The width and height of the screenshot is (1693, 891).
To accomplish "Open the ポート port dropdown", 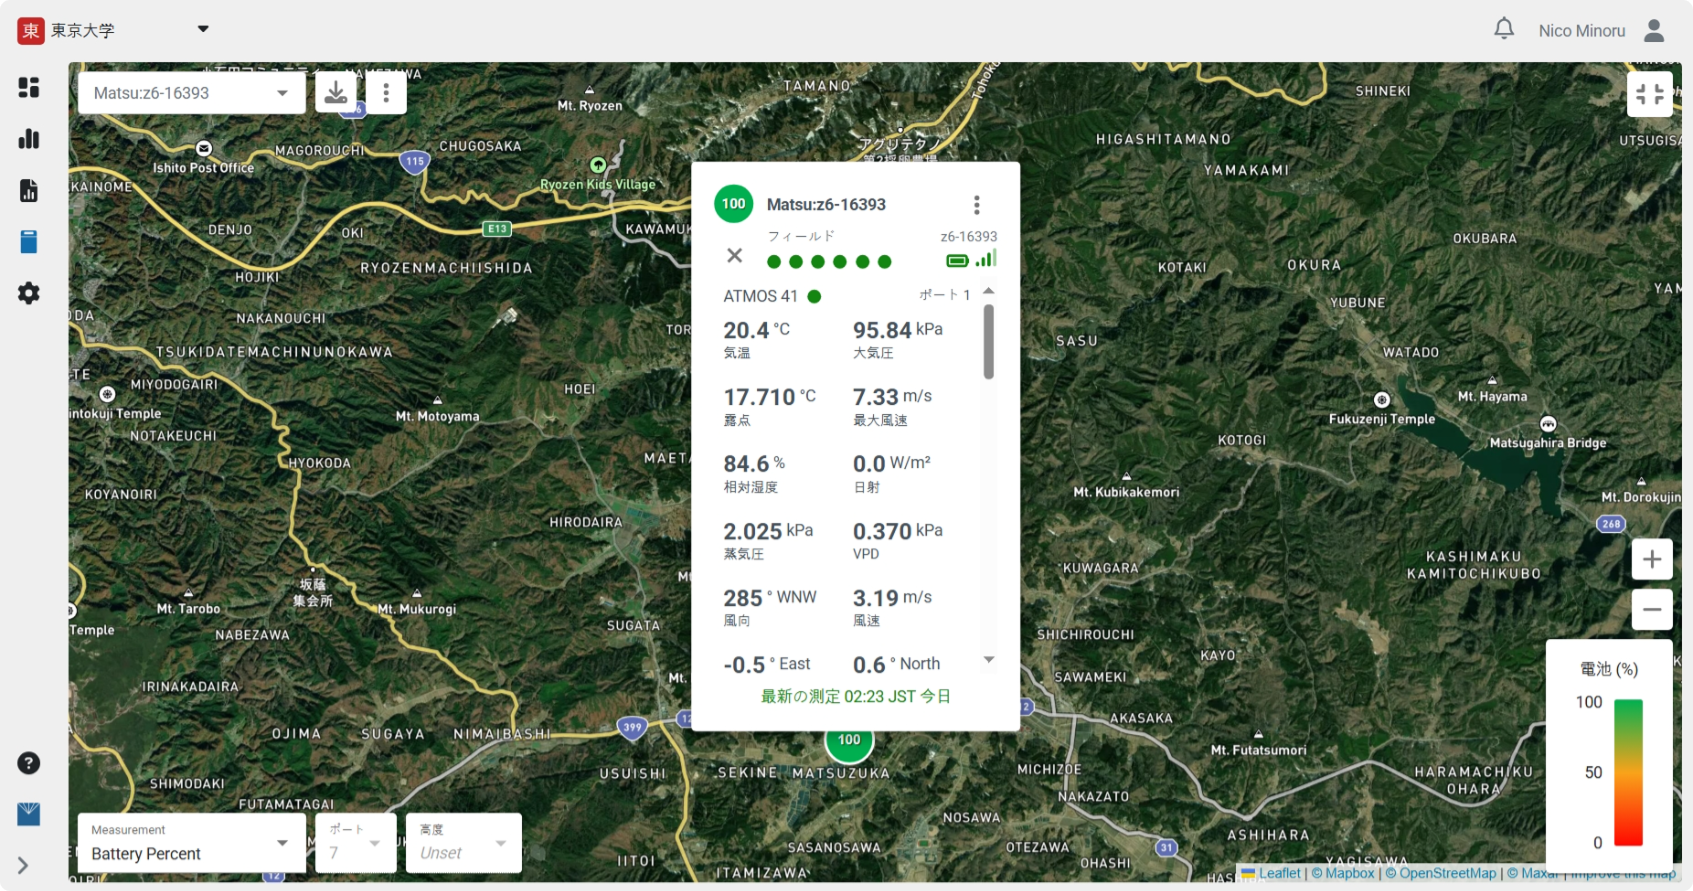I will click(x=356, y=843).
